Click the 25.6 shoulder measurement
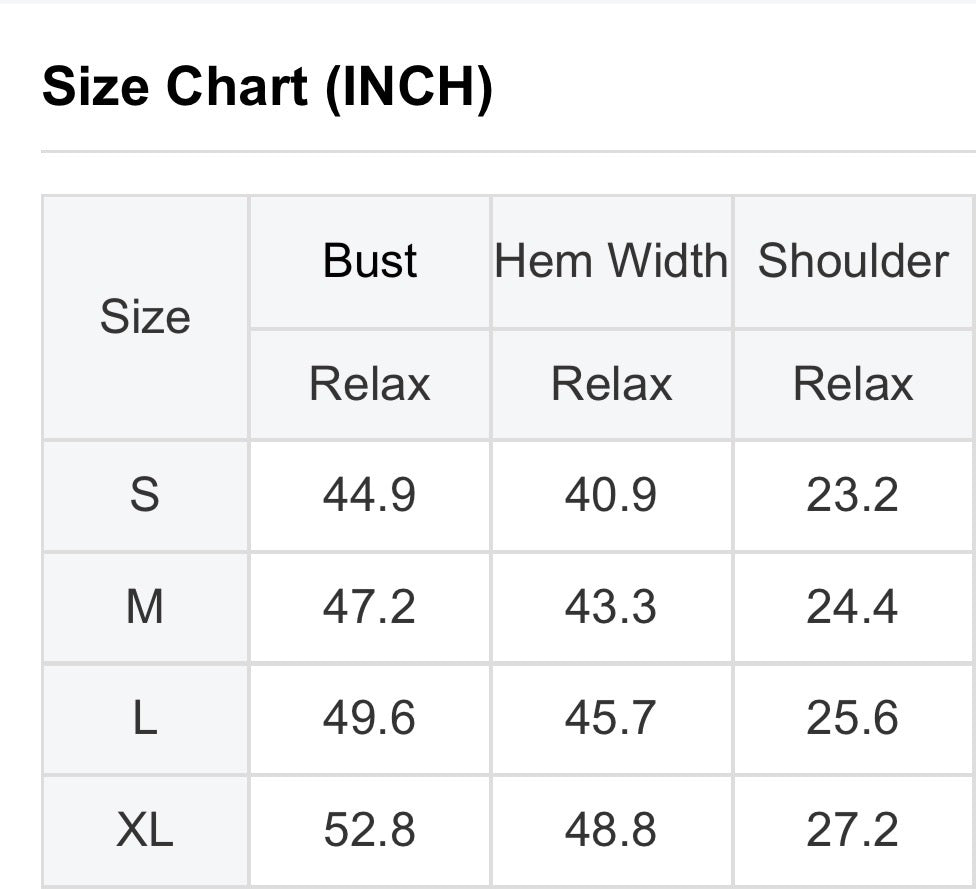Image resolution: width=976 pixels, height=889 pixels. (x=853, y=718)
